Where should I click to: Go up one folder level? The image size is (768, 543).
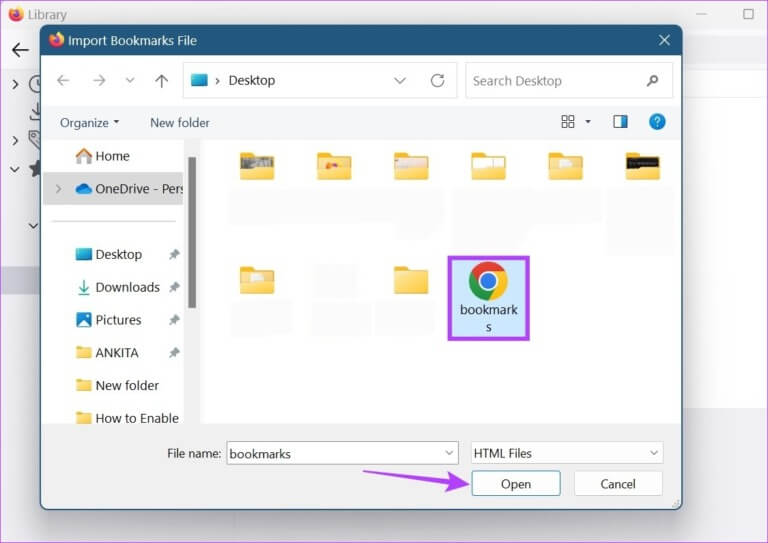pos(162,80)
